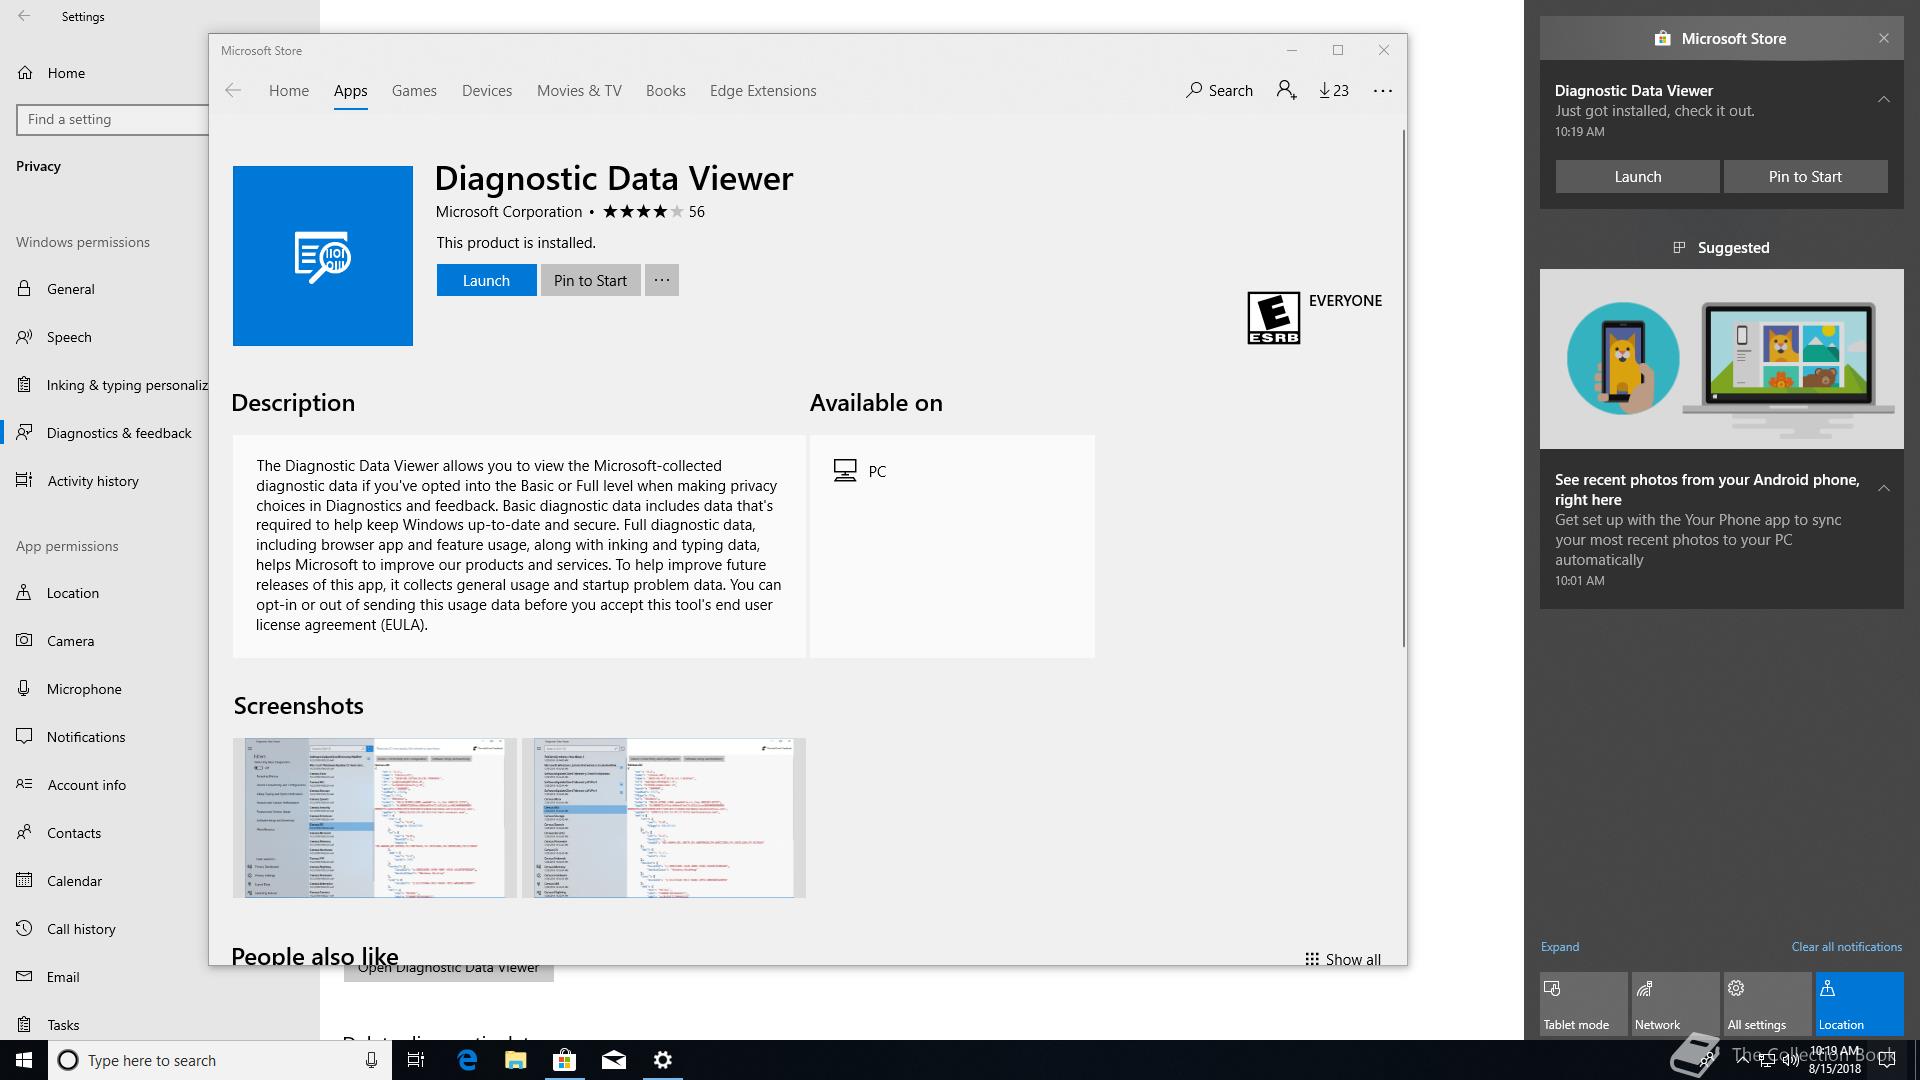Launch Microsoft Edge from the taskbar
This screenshot has width=1920, height=1080.
[x=467, y=1060]
